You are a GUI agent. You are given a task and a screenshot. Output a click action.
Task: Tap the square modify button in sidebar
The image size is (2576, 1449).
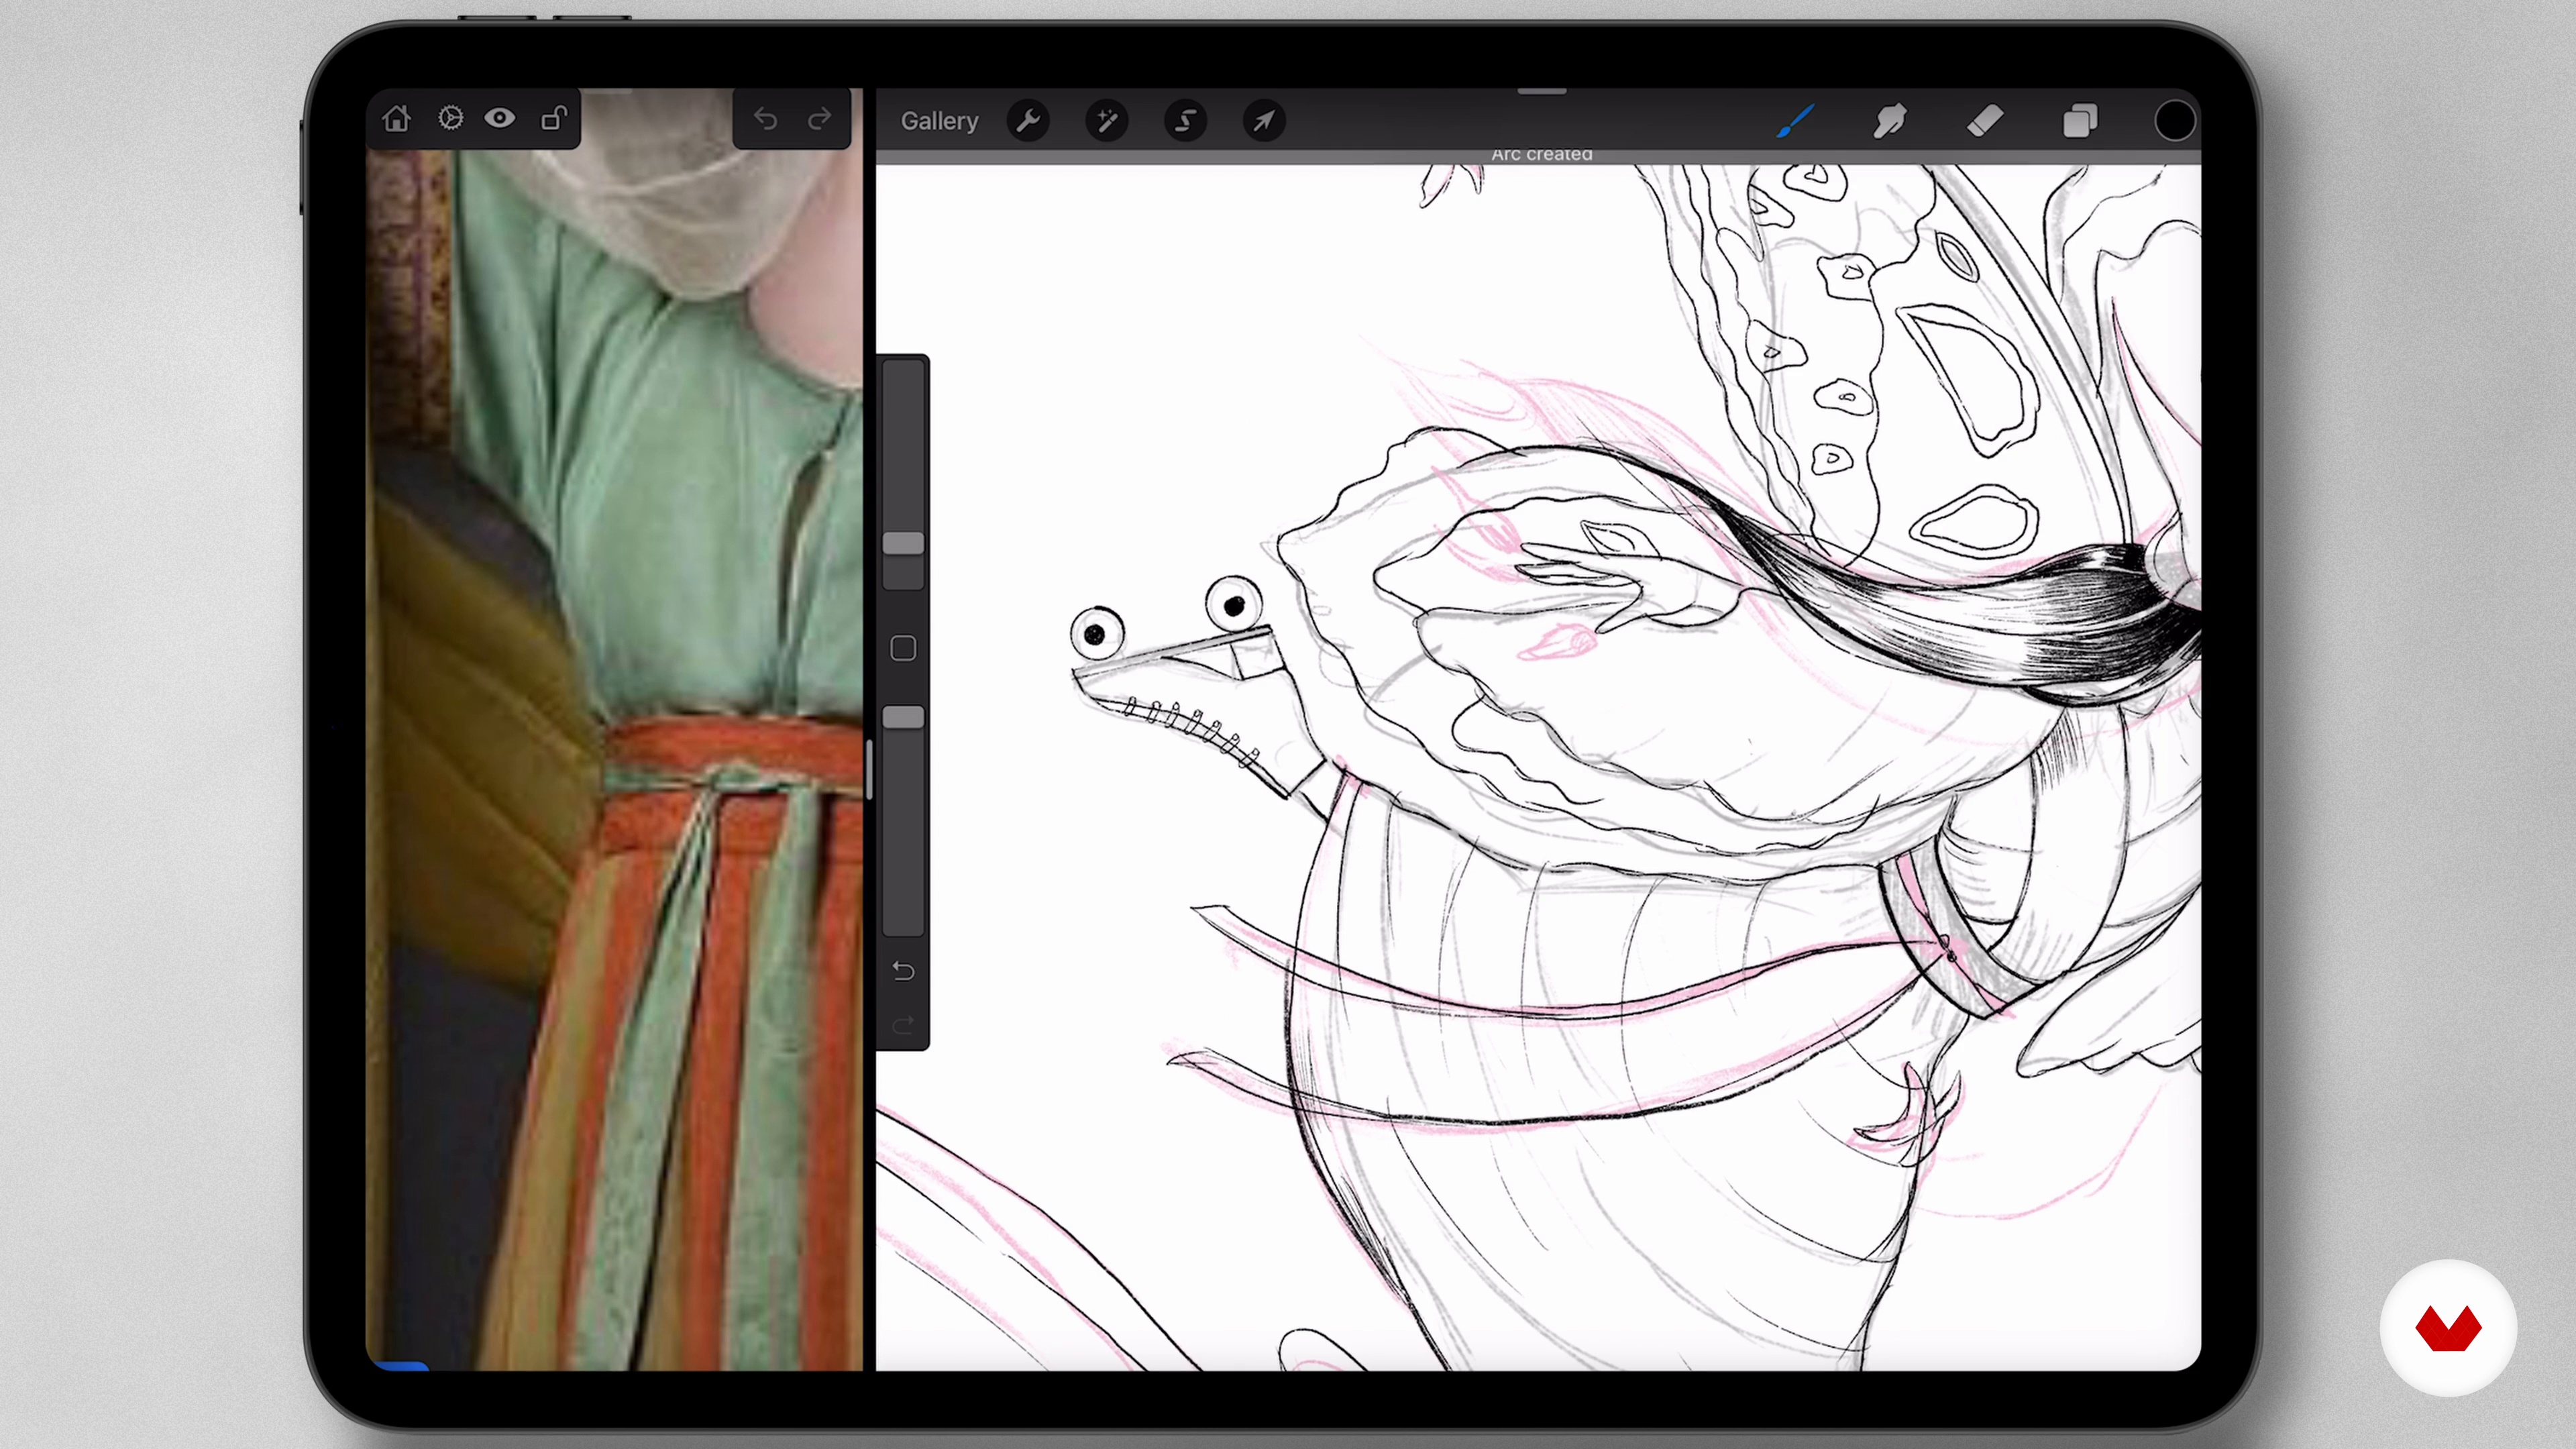(x=903, y=648)
